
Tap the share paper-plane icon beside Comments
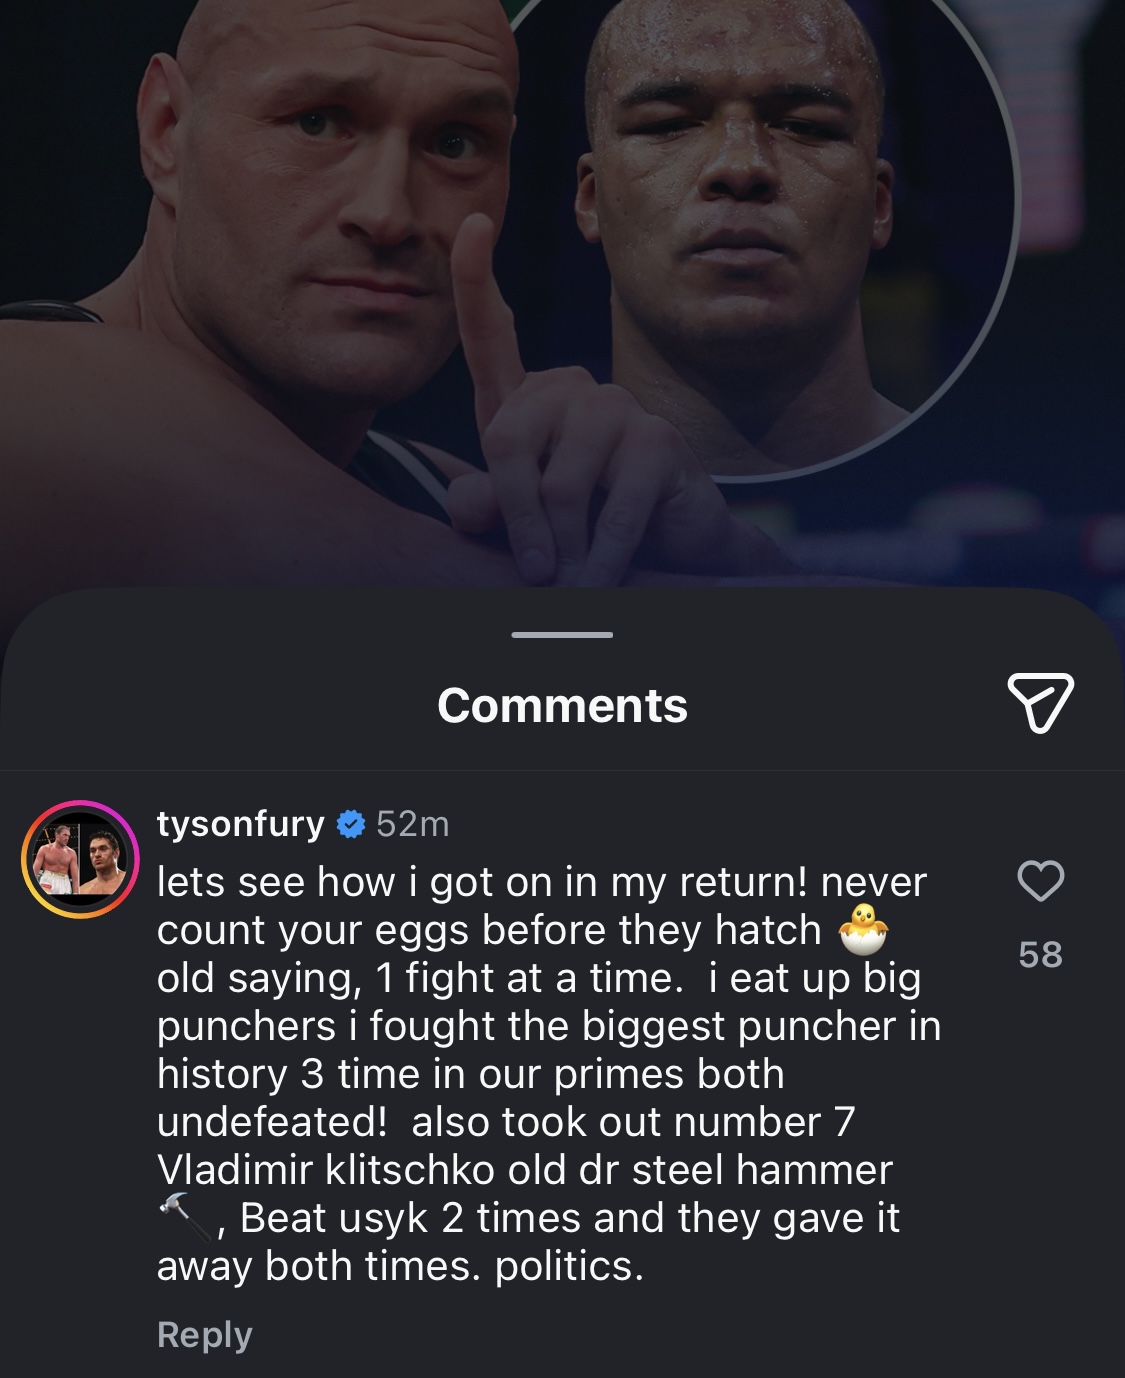pos(1040,703)
